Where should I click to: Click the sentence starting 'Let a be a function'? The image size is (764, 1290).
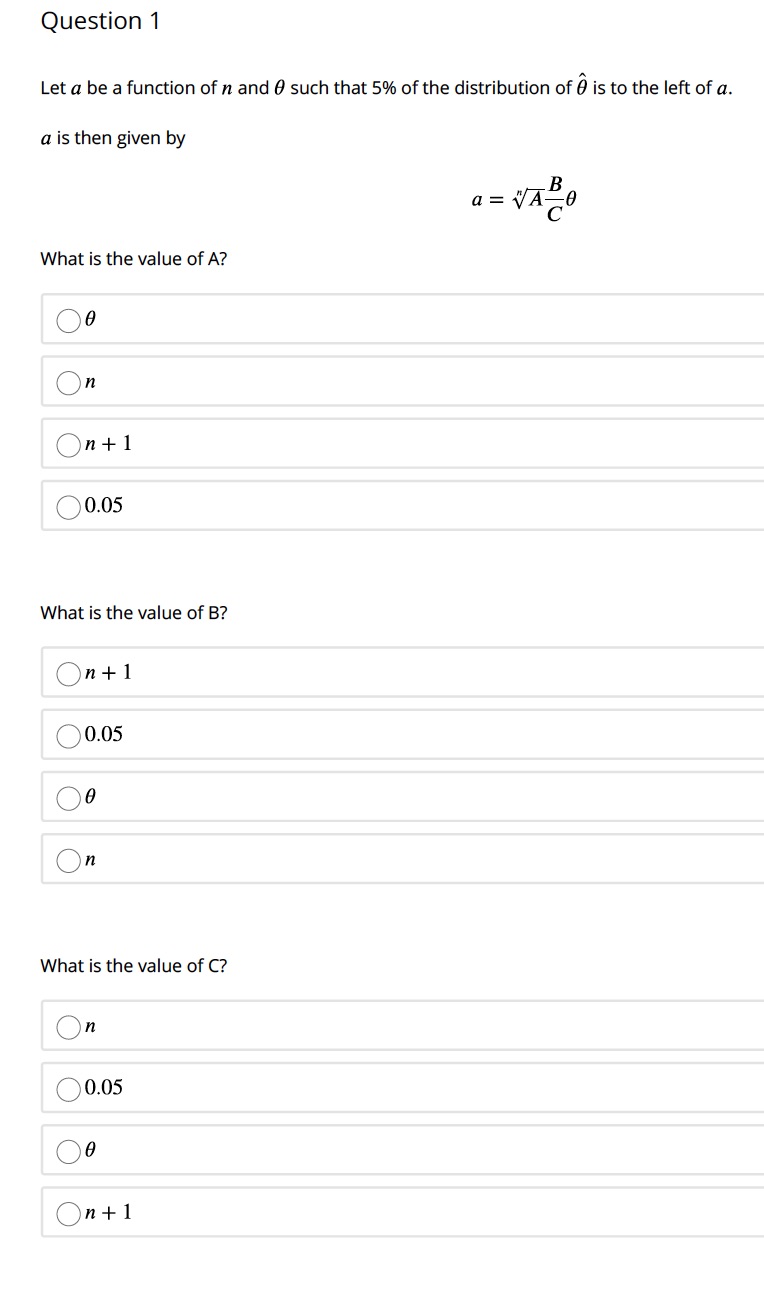386,88
